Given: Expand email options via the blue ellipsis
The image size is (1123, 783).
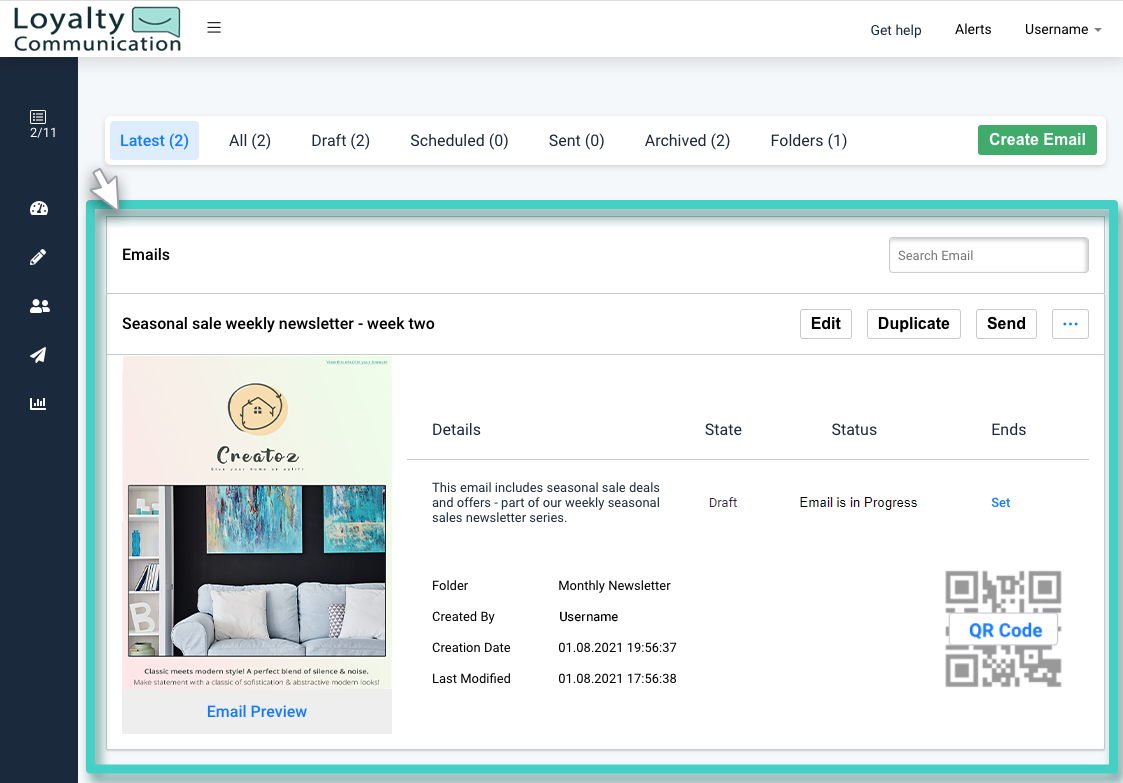Looking at the screenshot, I should (x=1070, y=323).
